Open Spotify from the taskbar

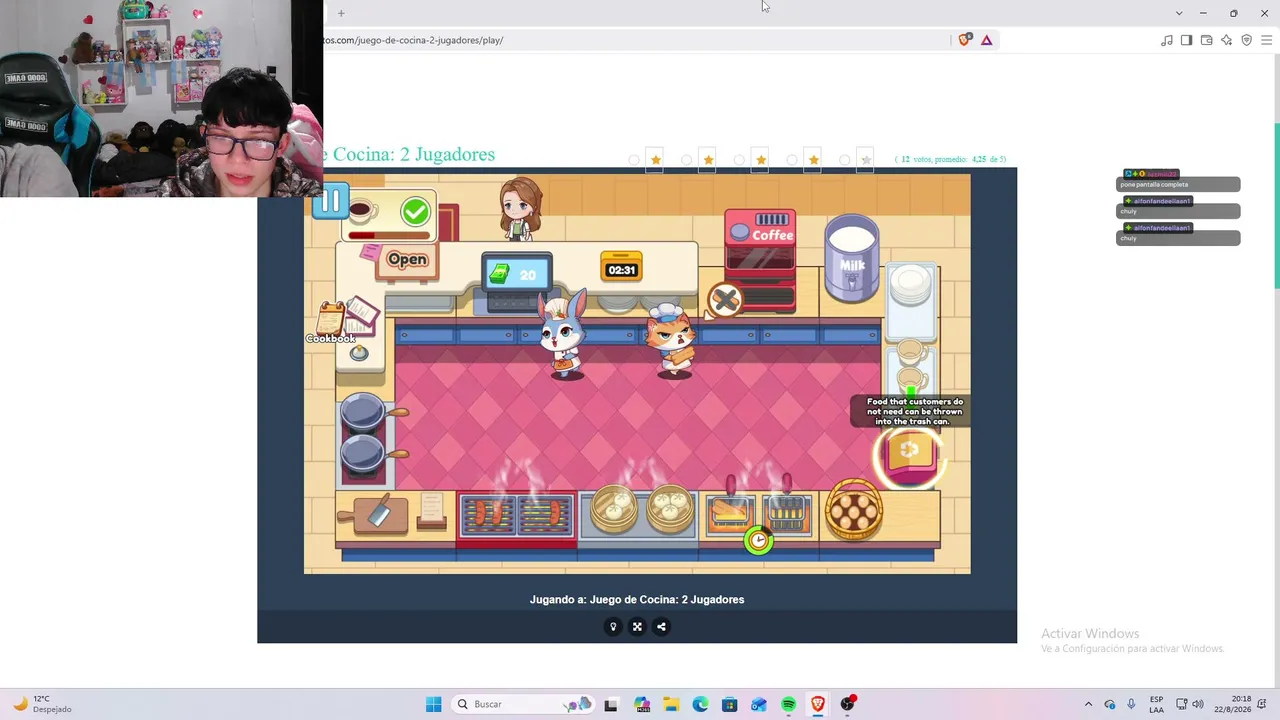coord(789,704)
